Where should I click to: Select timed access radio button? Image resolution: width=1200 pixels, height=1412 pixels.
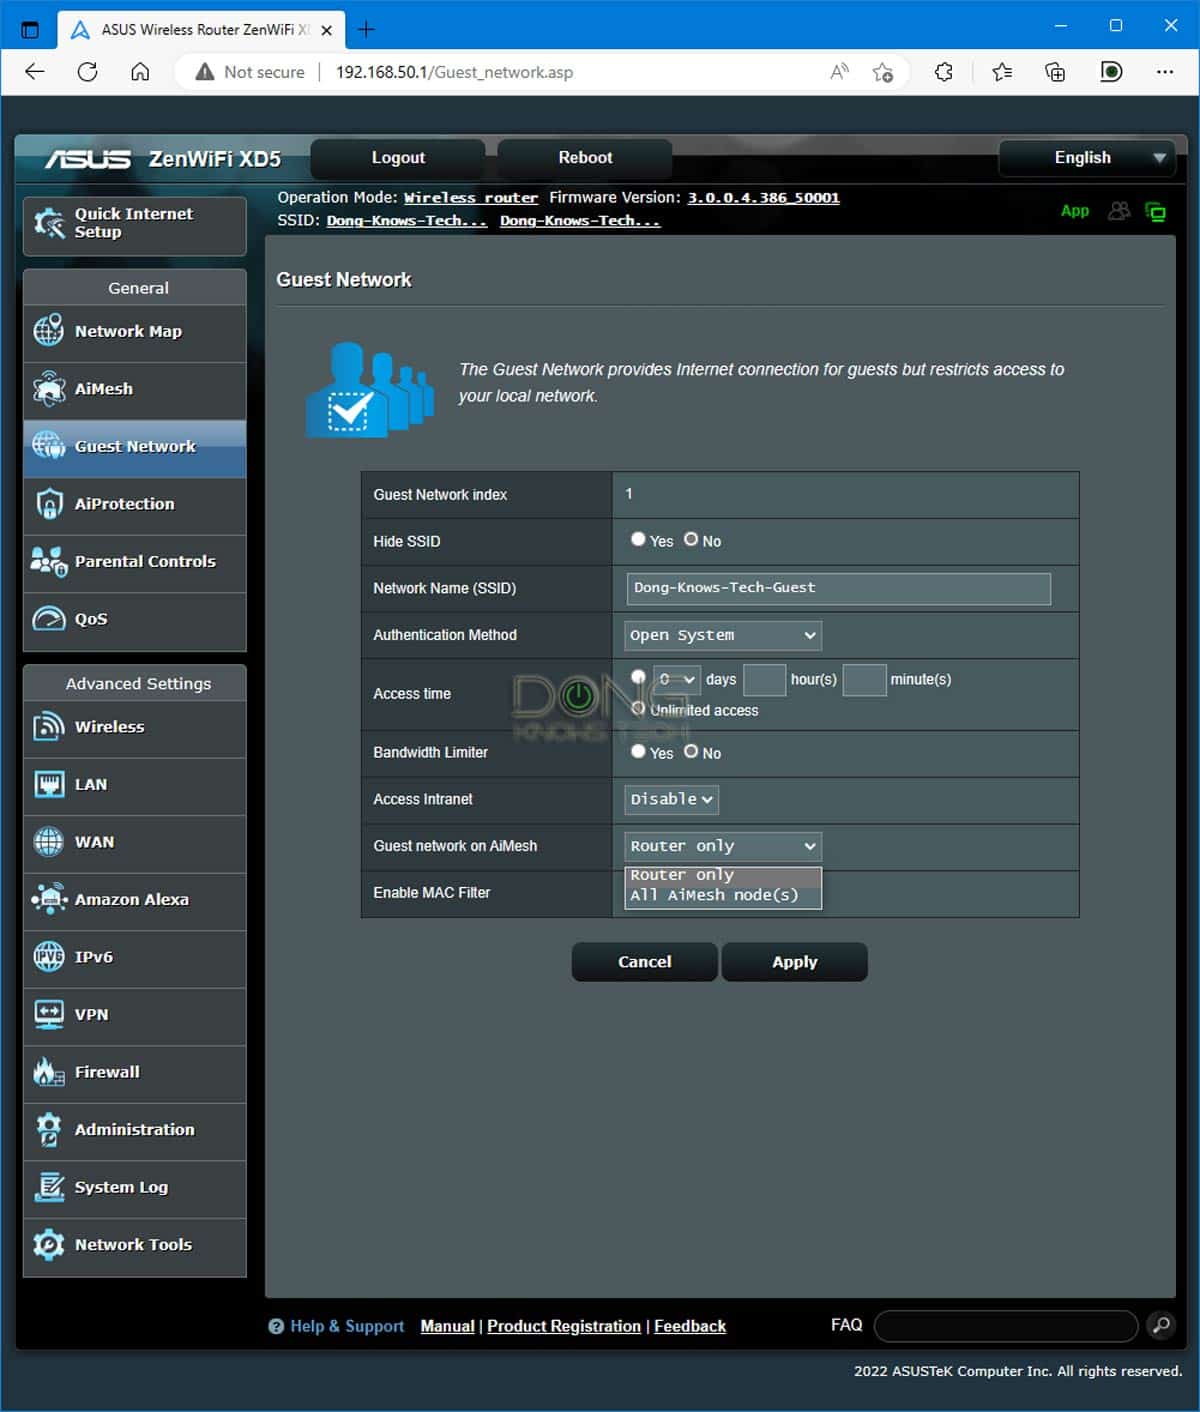[x=638, y=677]
